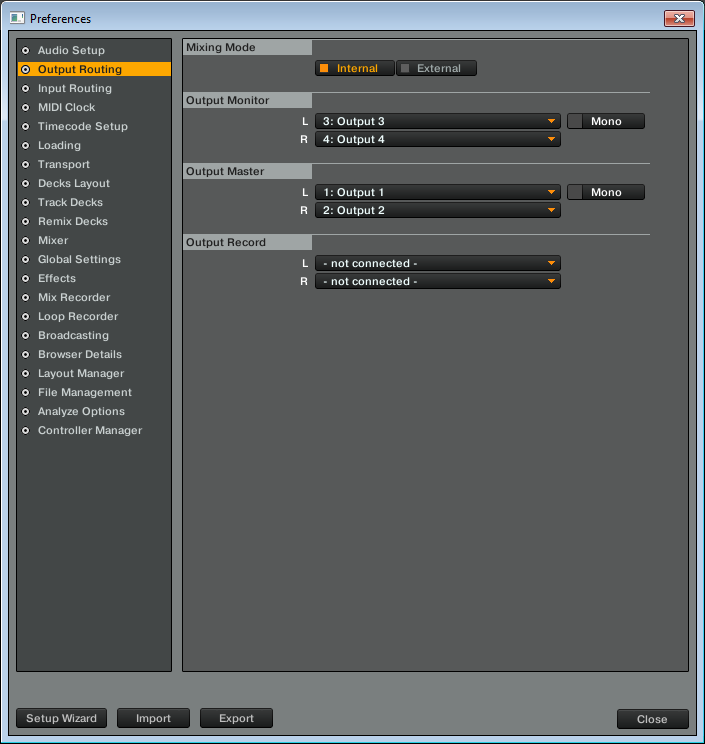Screen dimensions: 705x744
Task: Open Global Settings page
Action: [x=94, y=259]
